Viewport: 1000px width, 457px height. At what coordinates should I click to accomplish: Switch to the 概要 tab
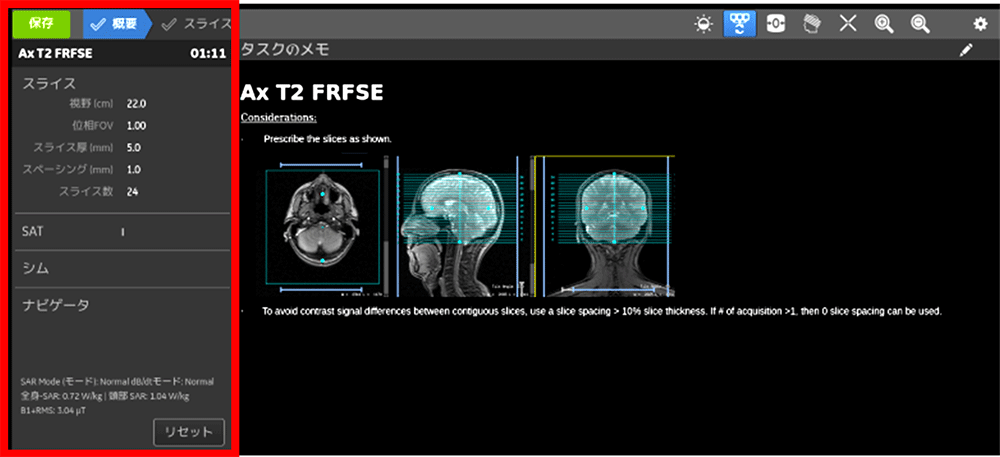(x=115, y=24)
